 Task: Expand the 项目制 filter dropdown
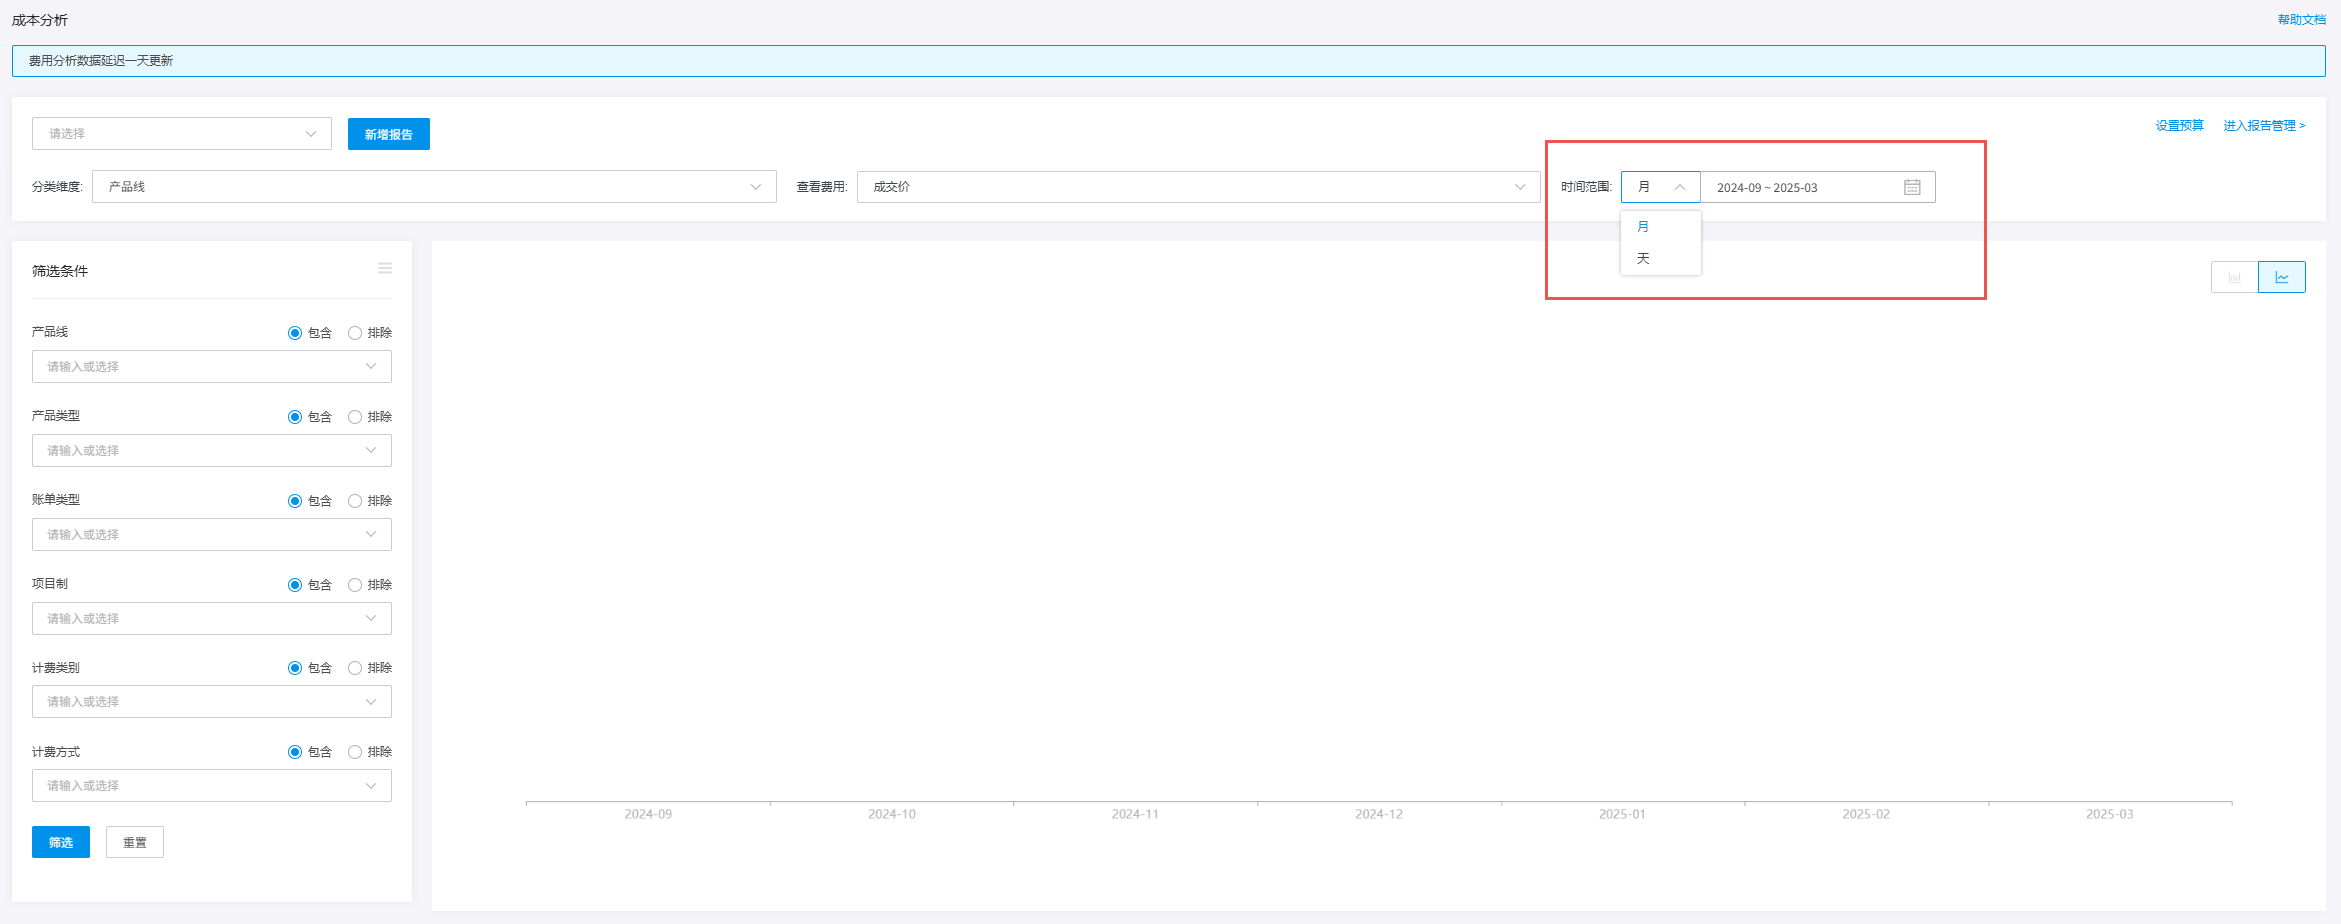pos(211,619)
